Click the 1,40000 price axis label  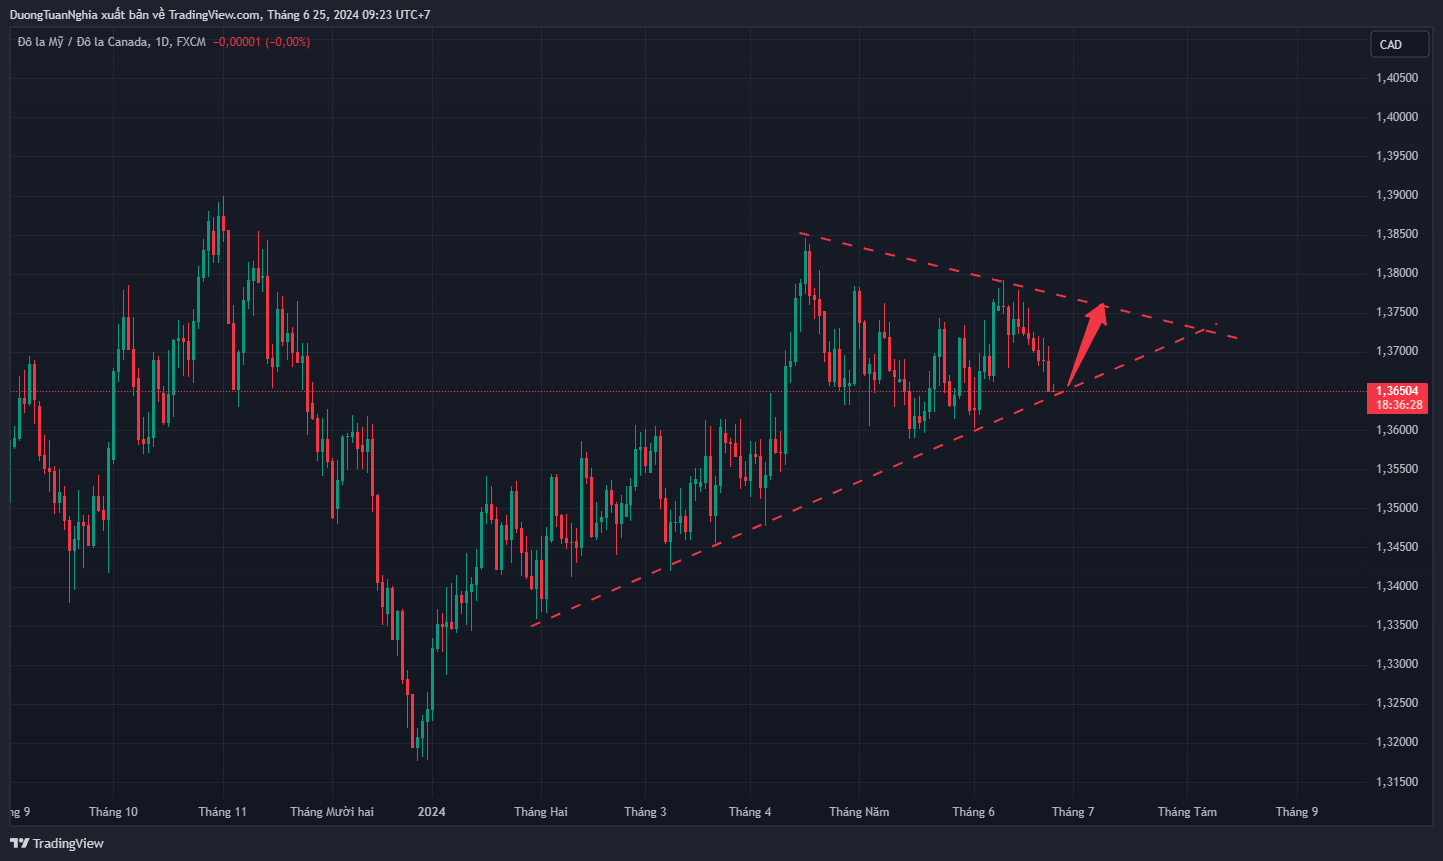pos(1397,117)
